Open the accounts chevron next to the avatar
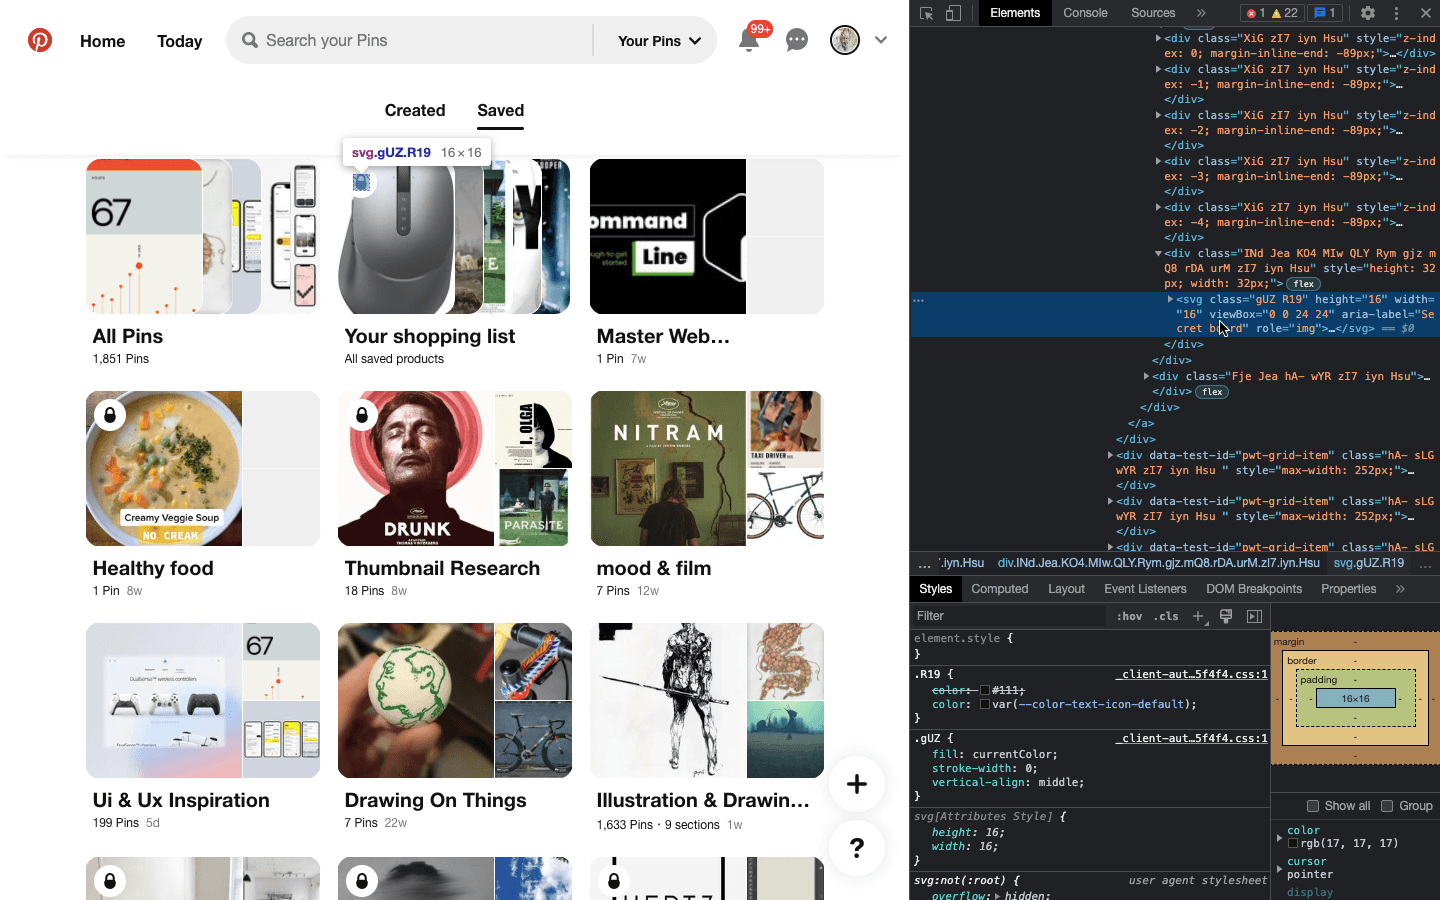This screenshot has height=900, width=1440. [881, 40]
